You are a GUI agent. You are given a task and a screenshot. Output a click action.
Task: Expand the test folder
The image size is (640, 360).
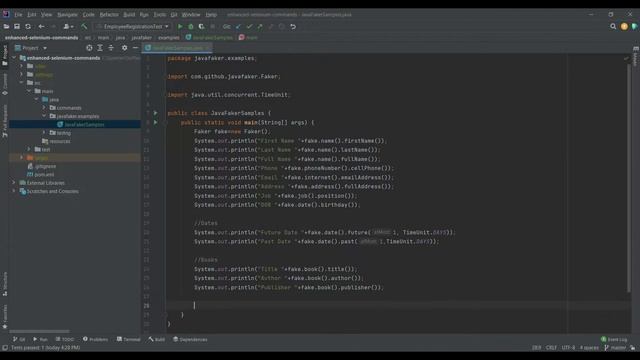29,149
